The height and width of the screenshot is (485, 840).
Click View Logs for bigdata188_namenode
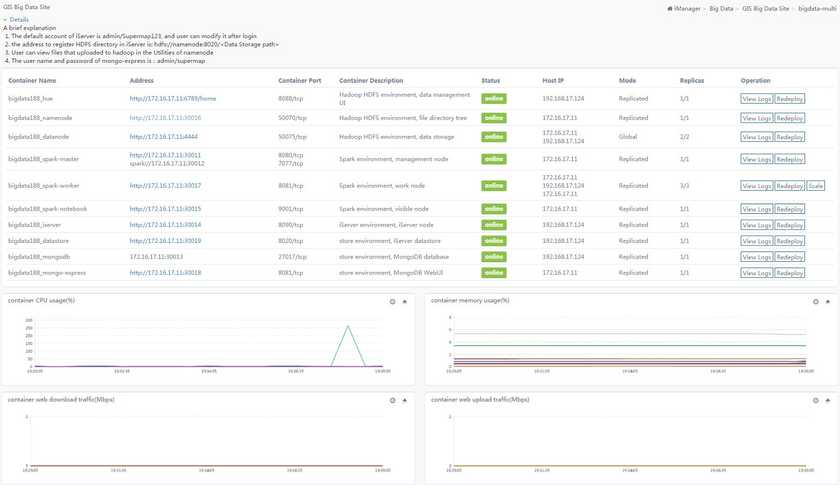tap(756, 118)
